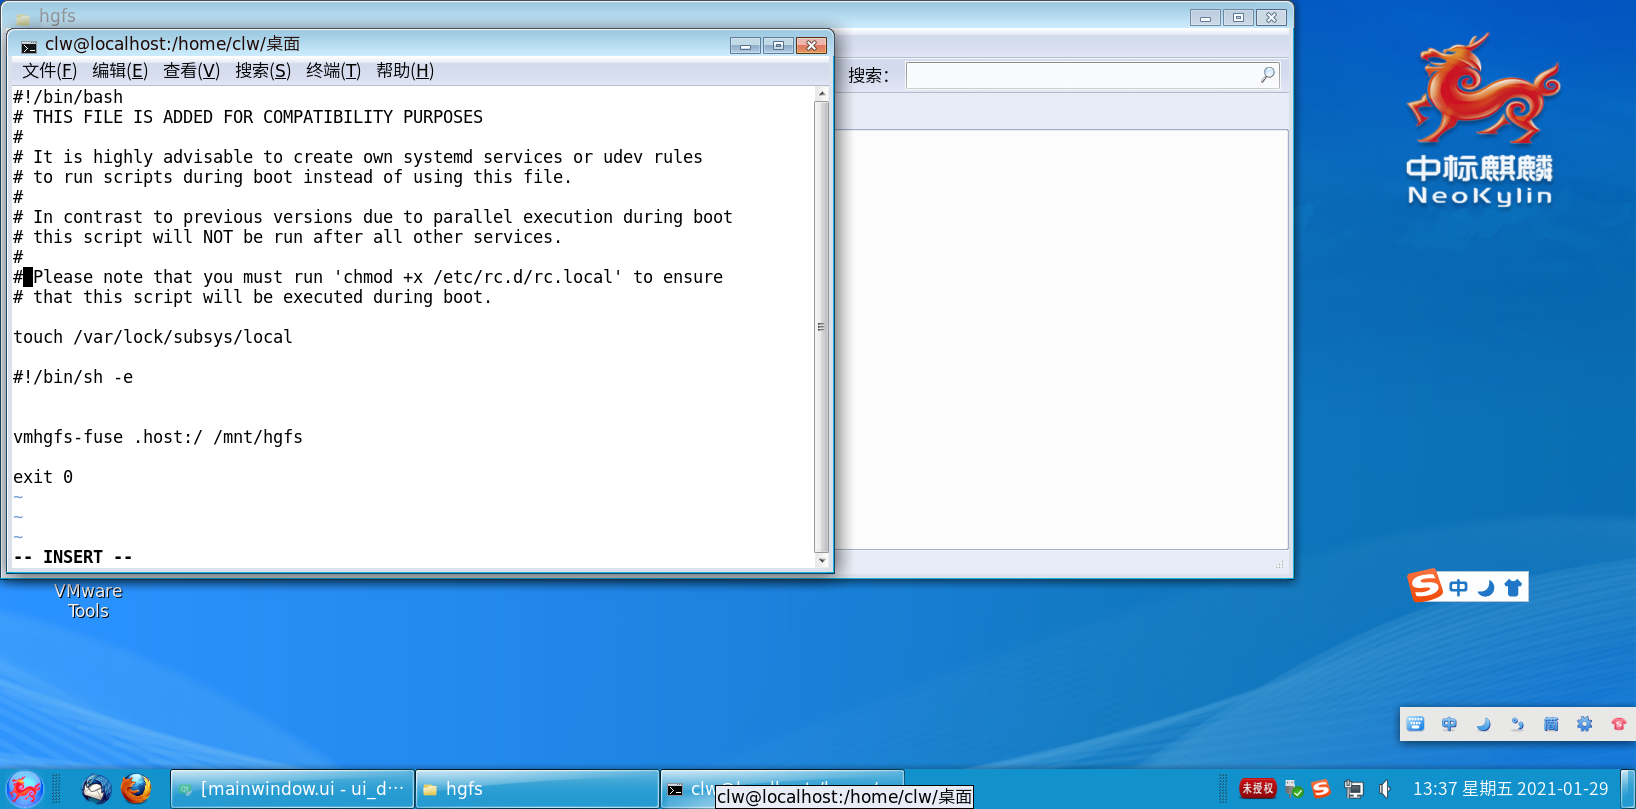Viewport: 1636px width, 809px height.
Task: Click the 'Please note that you must run' line
Action: click(368, 277)
